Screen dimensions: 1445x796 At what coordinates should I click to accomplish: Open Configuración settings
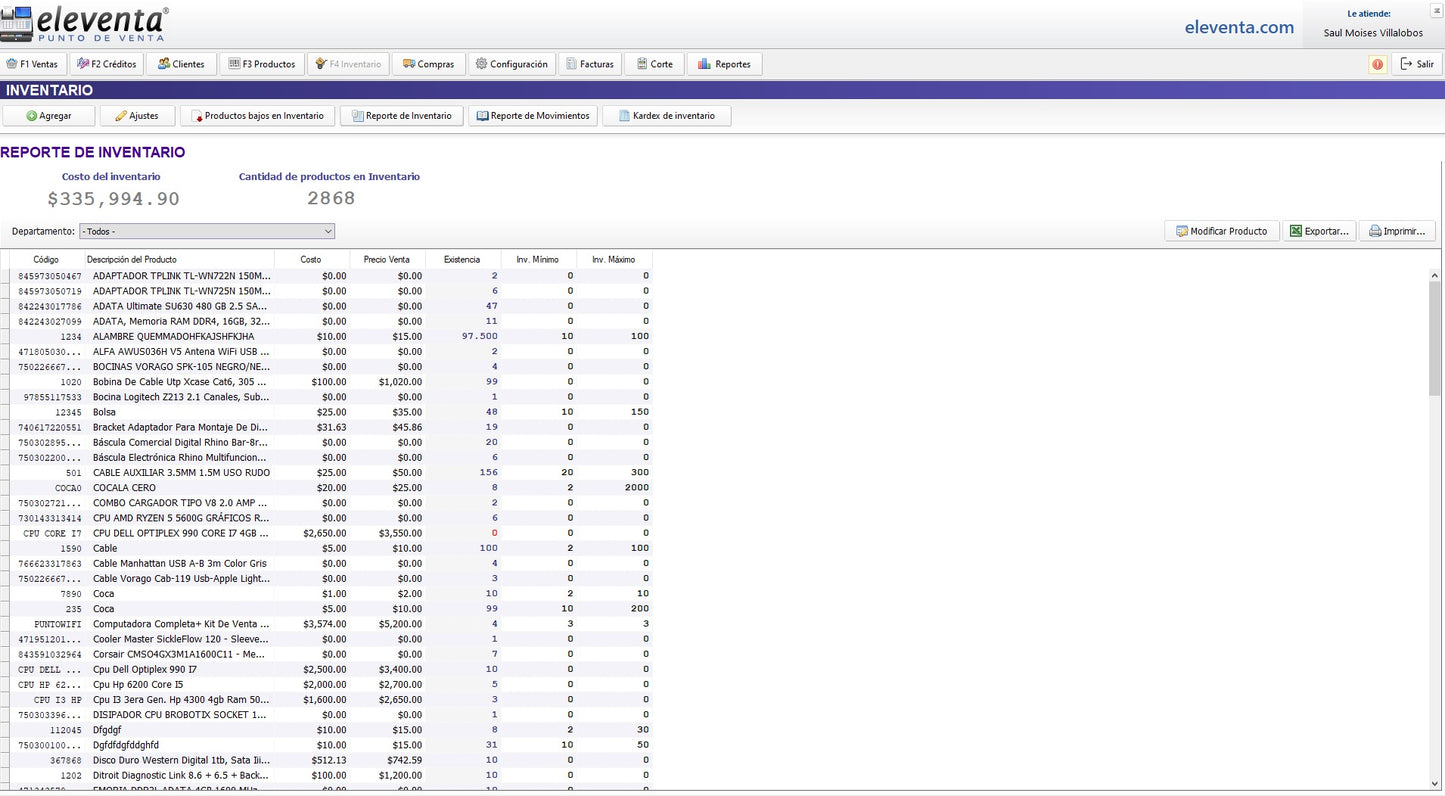pyautogui.click(x=511, y=64)
